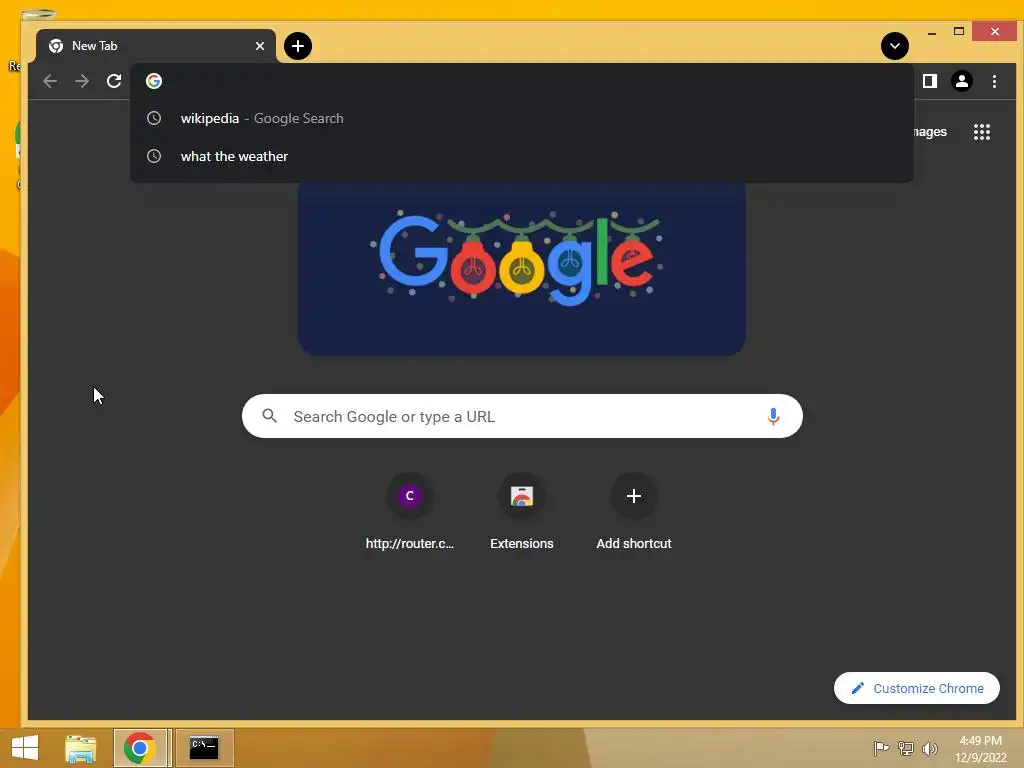1024x768 pixels.
Task: Click the Customize Chrome button
Action: point(917,688)
